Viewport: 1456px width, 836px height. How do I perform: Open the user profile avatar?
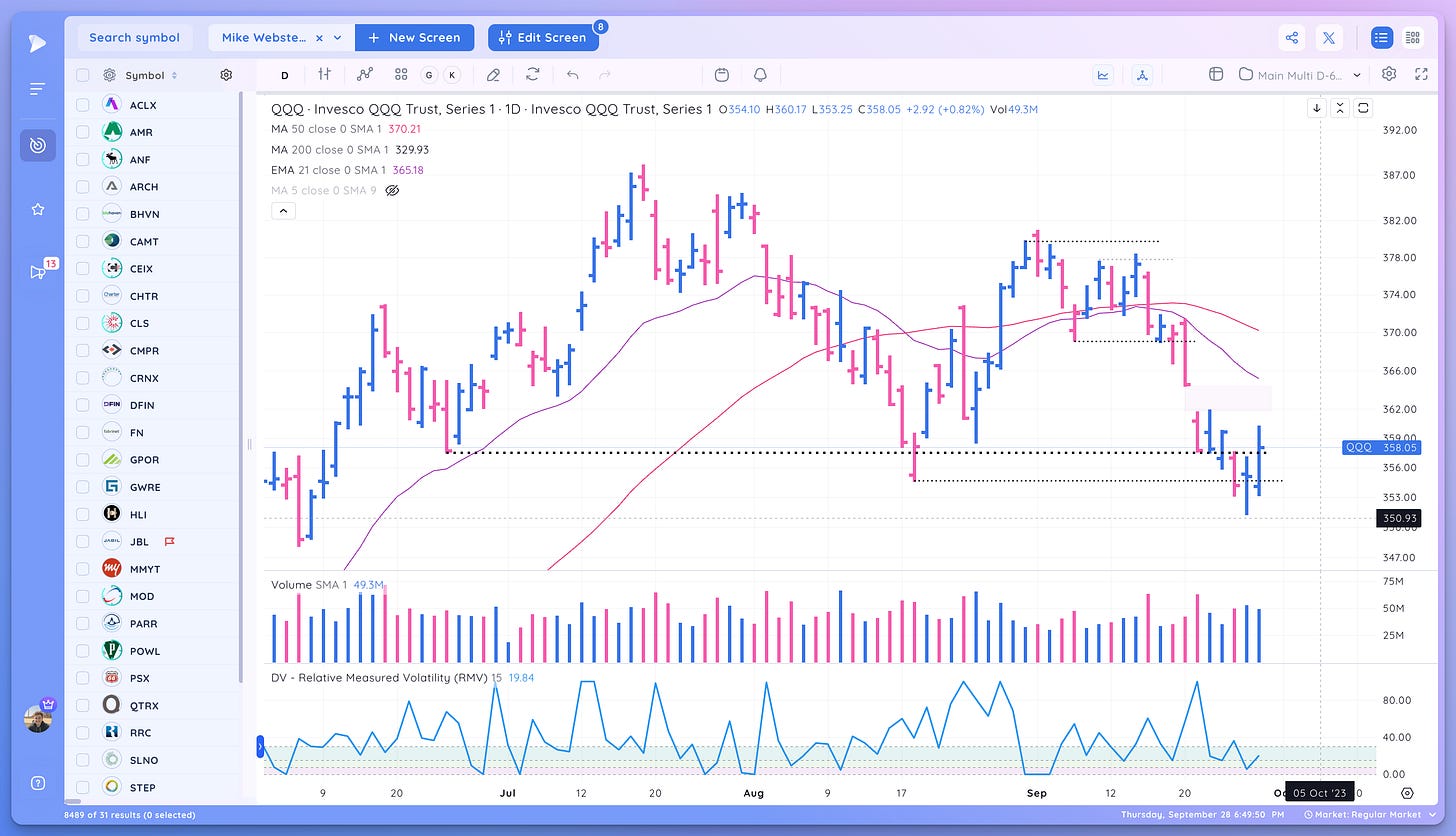pos(38,718)
